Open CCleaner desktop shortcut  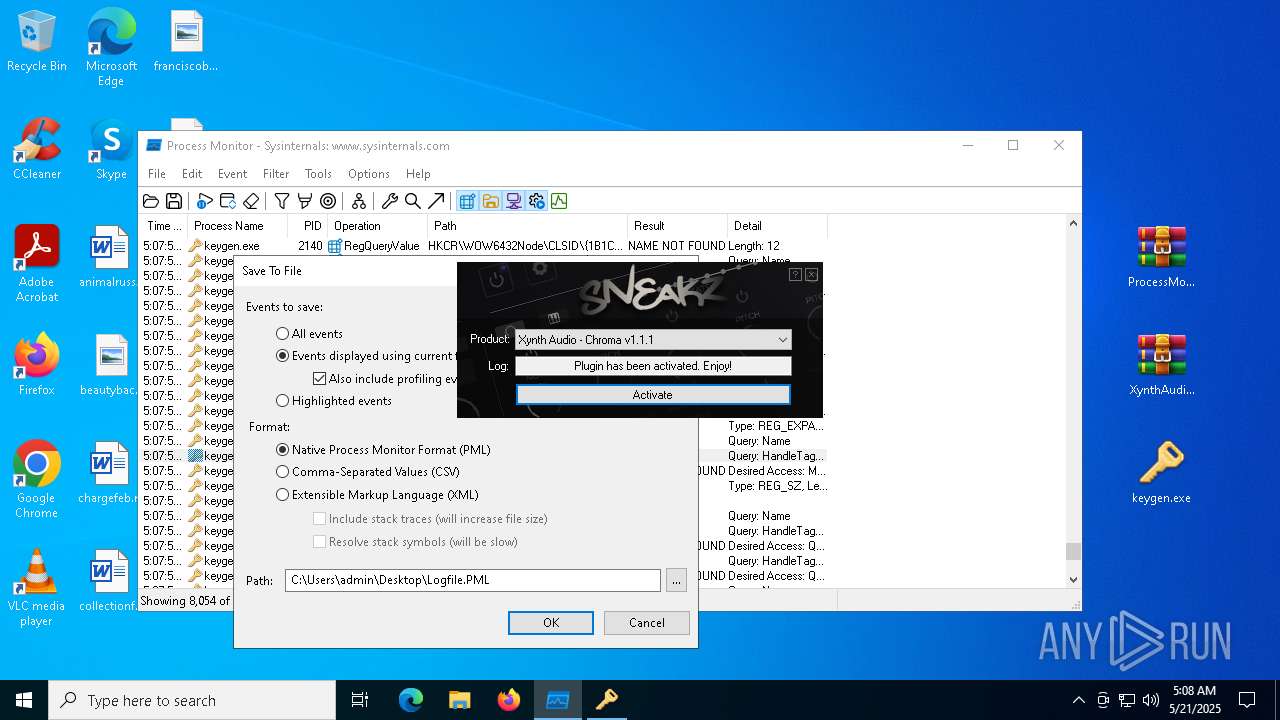point(37,148)
